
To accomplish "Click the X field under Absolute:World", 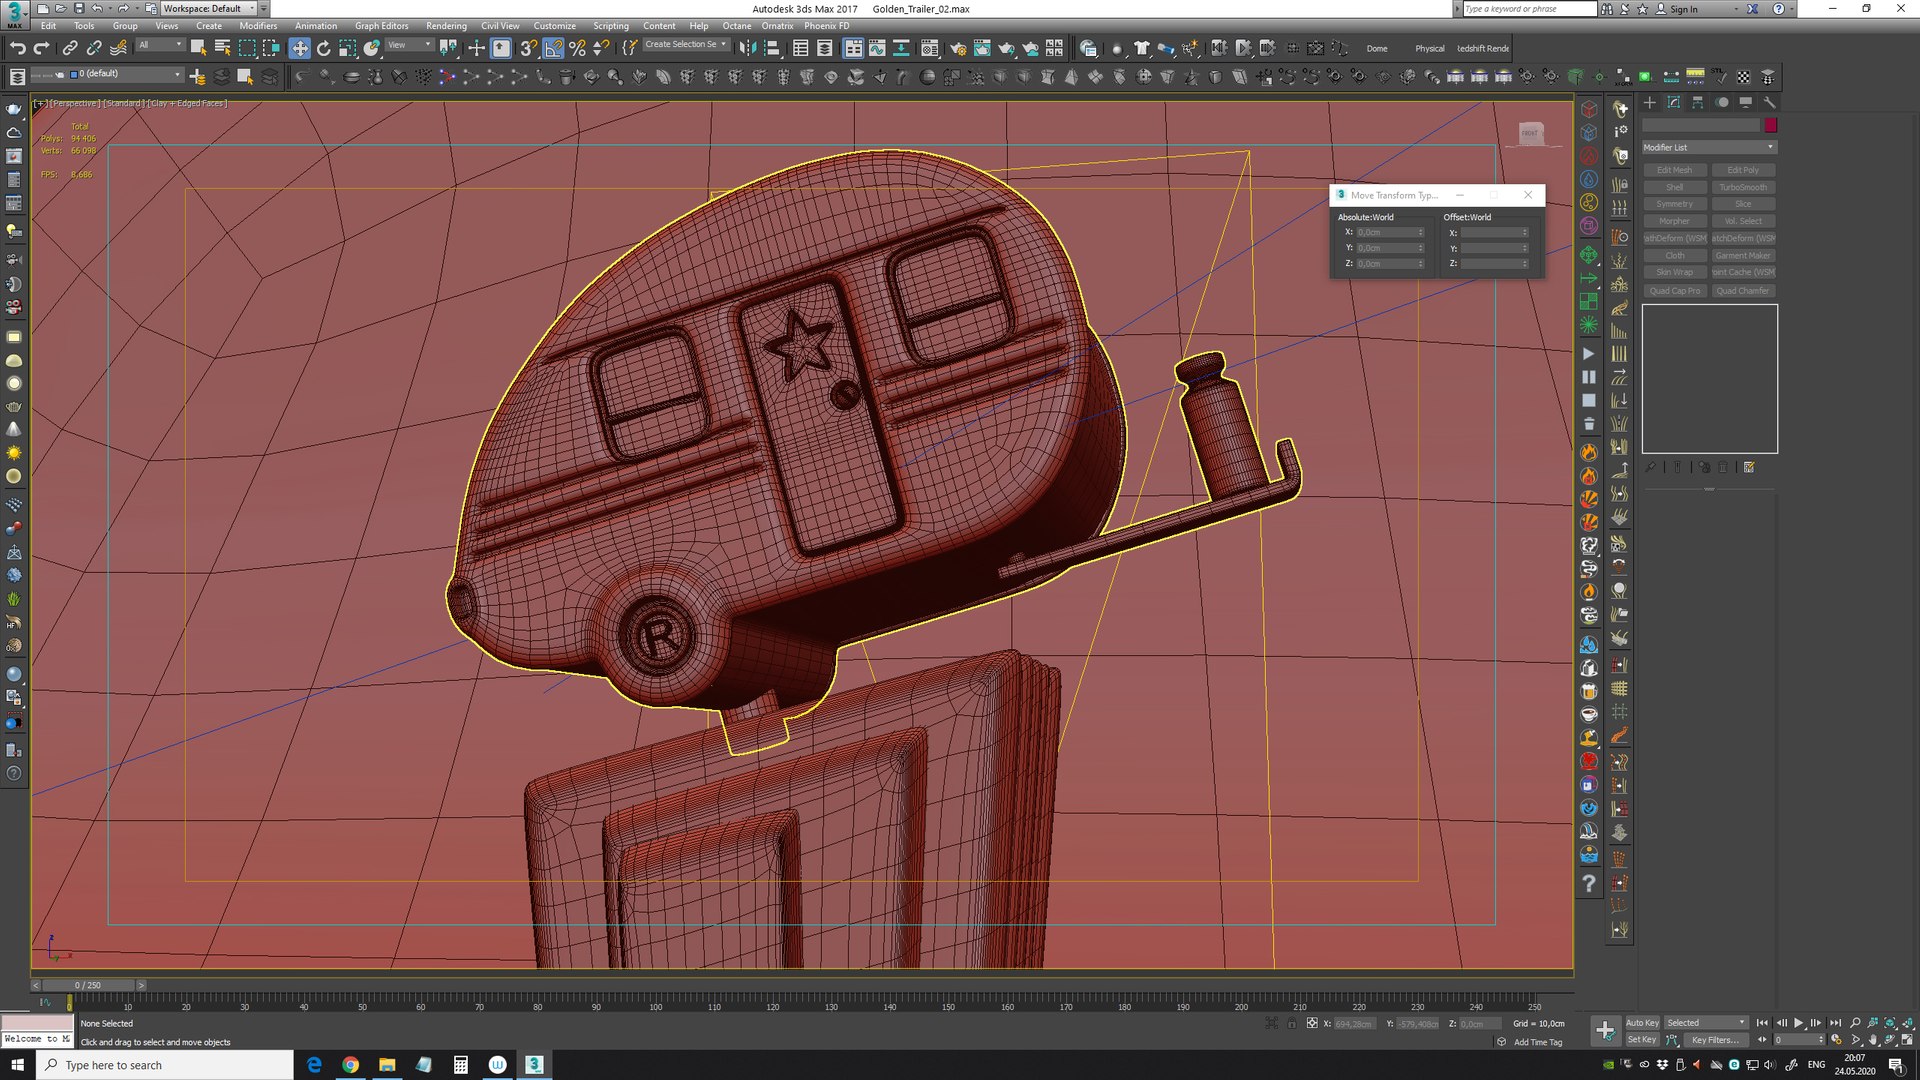I will [1390, 232].
